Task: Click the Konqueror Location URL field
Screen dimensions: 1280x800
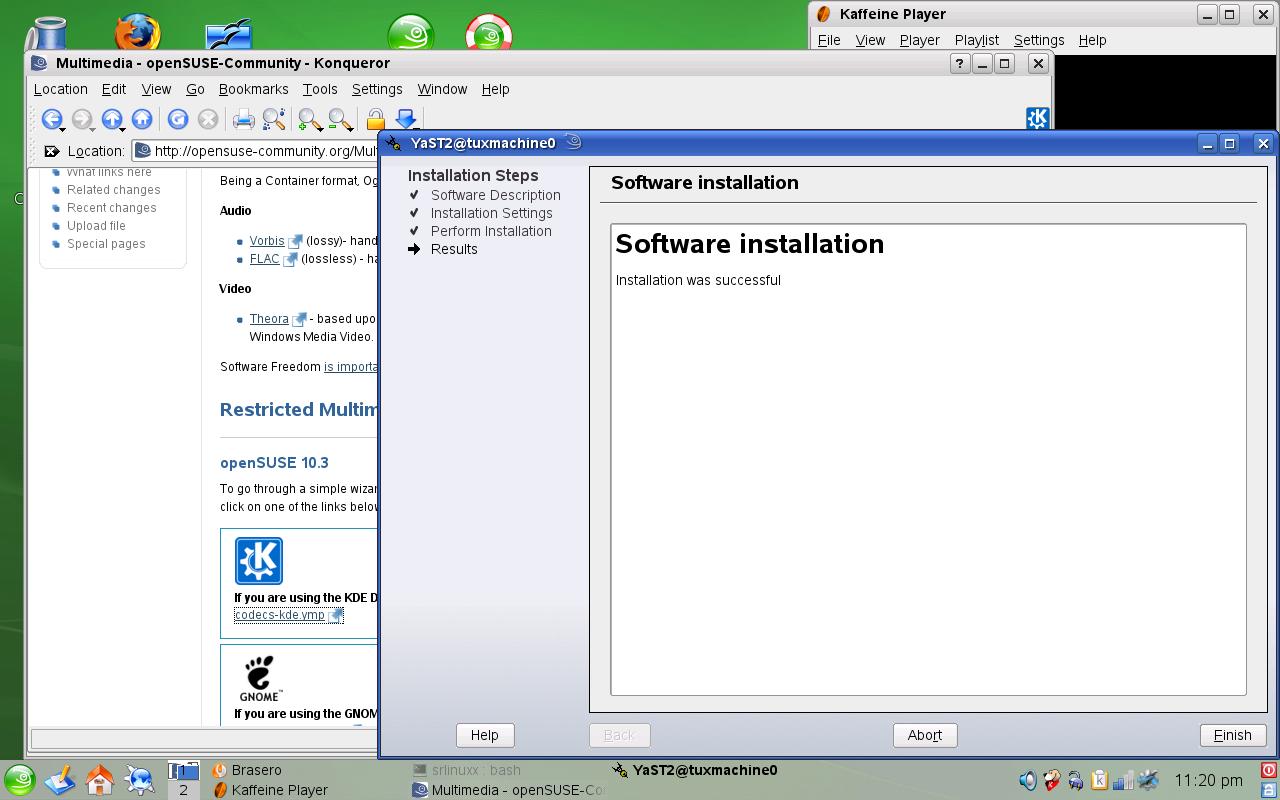Action: click(x=255, y=151)
